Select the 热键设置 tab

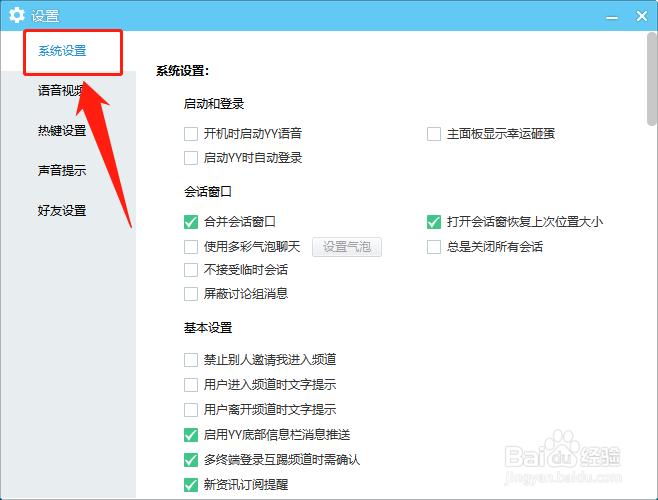[x=62, y=131]
